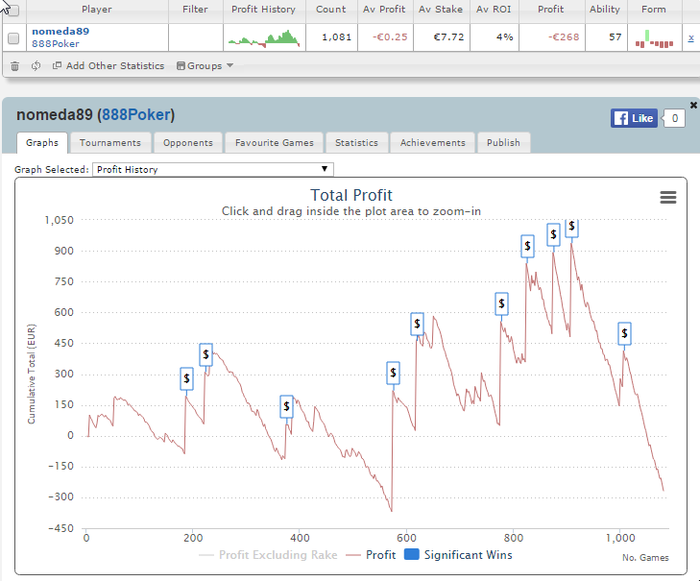700x581 pixels.
Task: Toggle Significant Wins legend series
Action: (458, 555)
